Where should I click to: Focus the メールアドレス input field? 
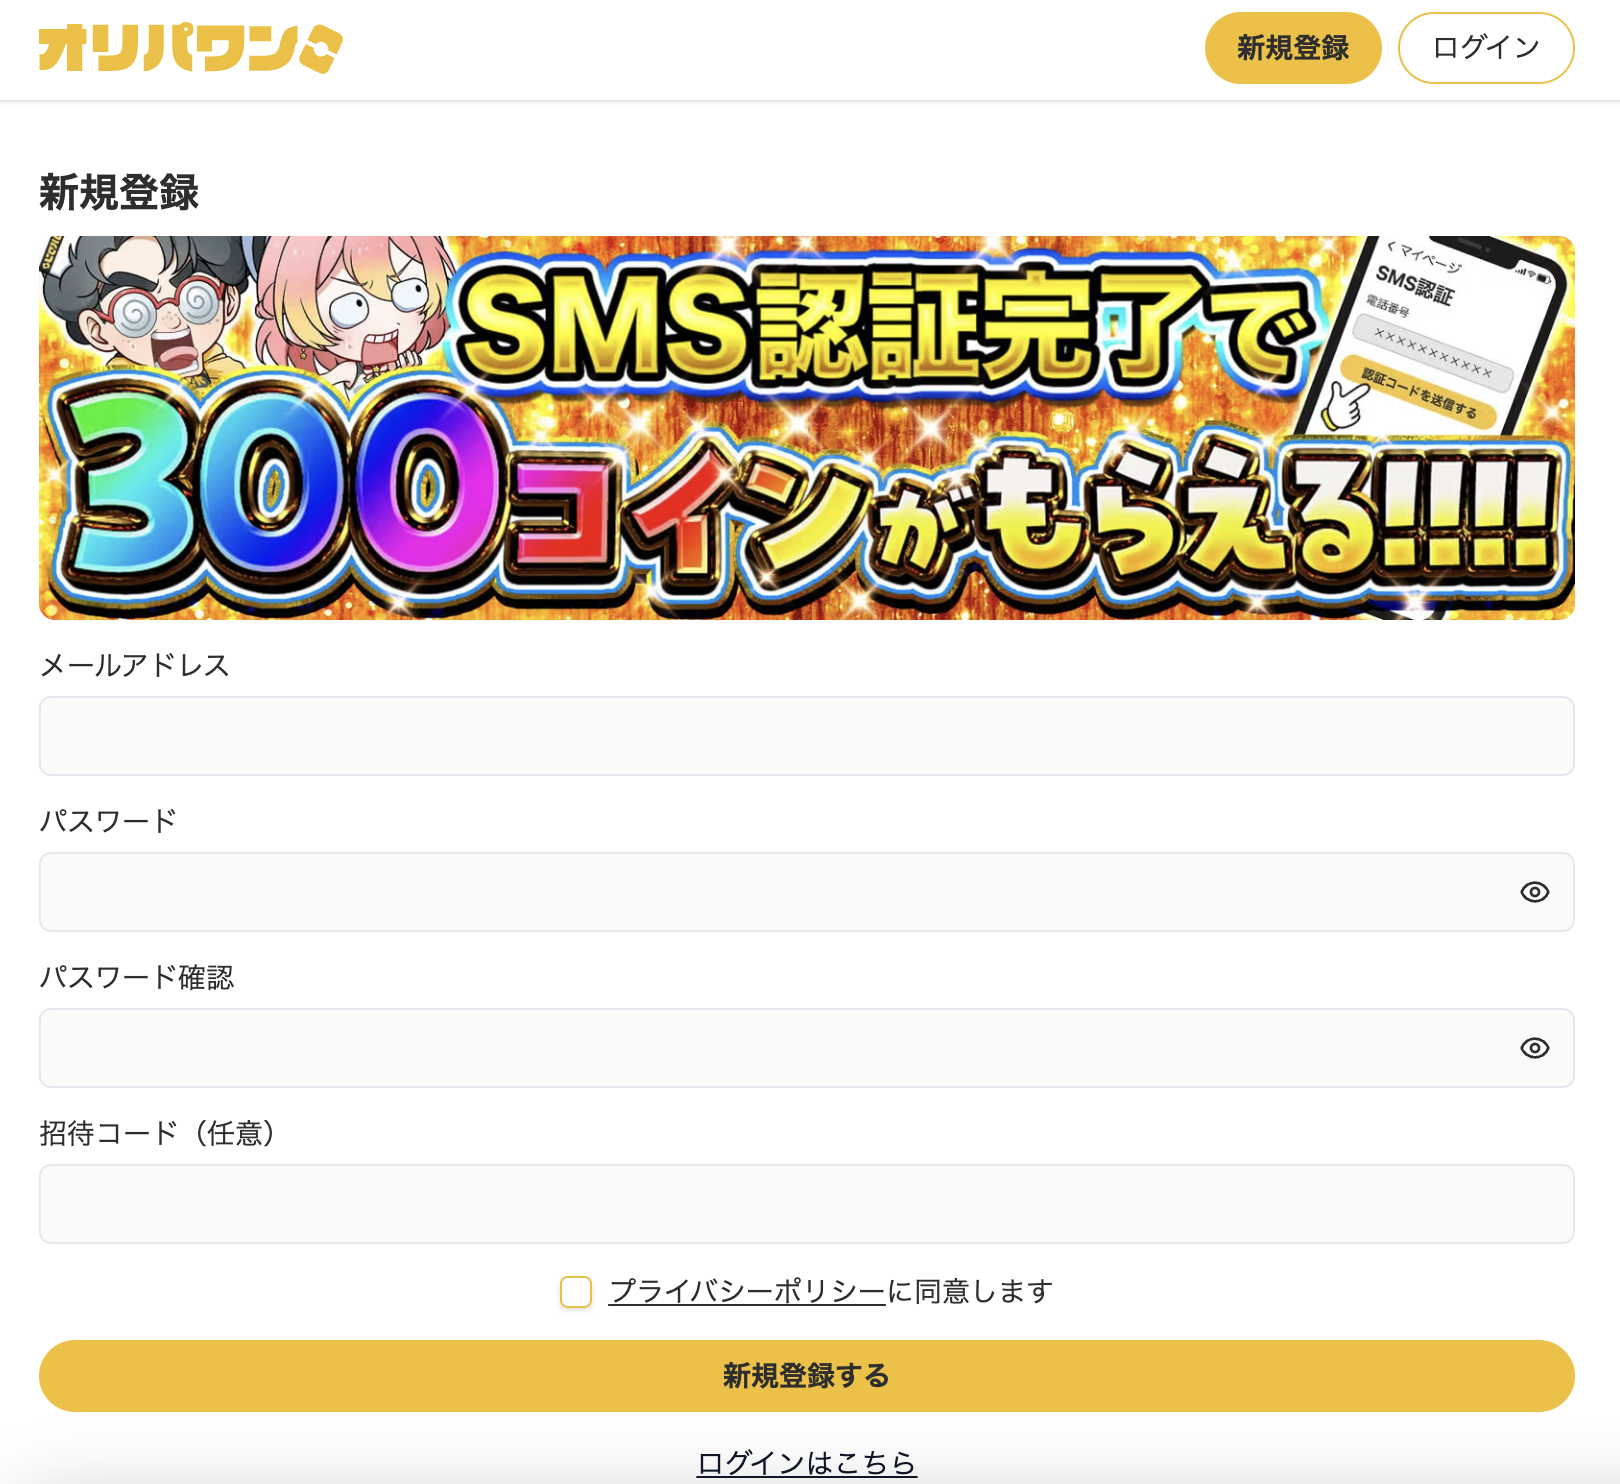(x=807, y=736)
